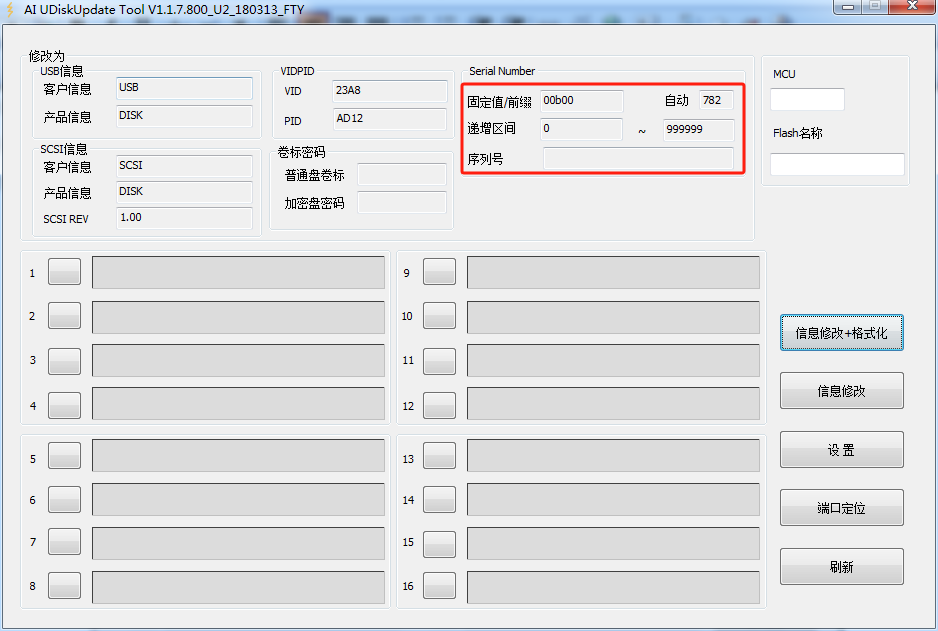Image resolution: width=938 pixels, height=631 pixels.
Task: Click the lightning bolt application icon in title bar
Action: [x=13, y=8]
